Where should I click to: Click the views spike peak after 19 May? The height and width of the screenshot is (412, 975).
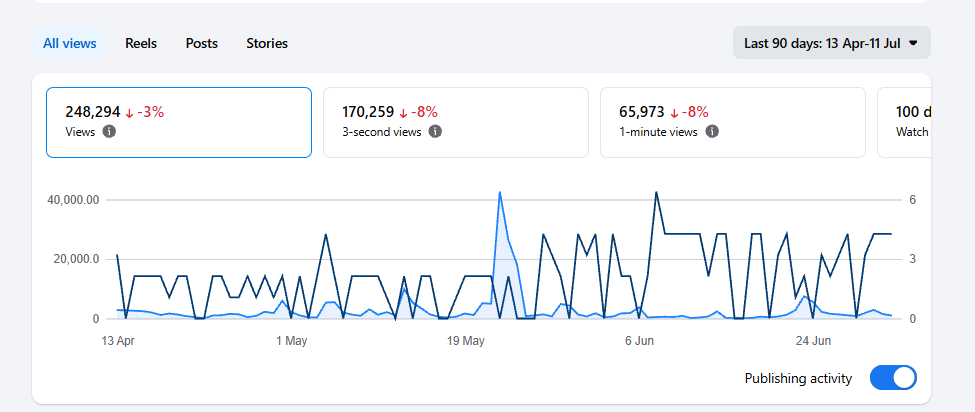(499, 192)
